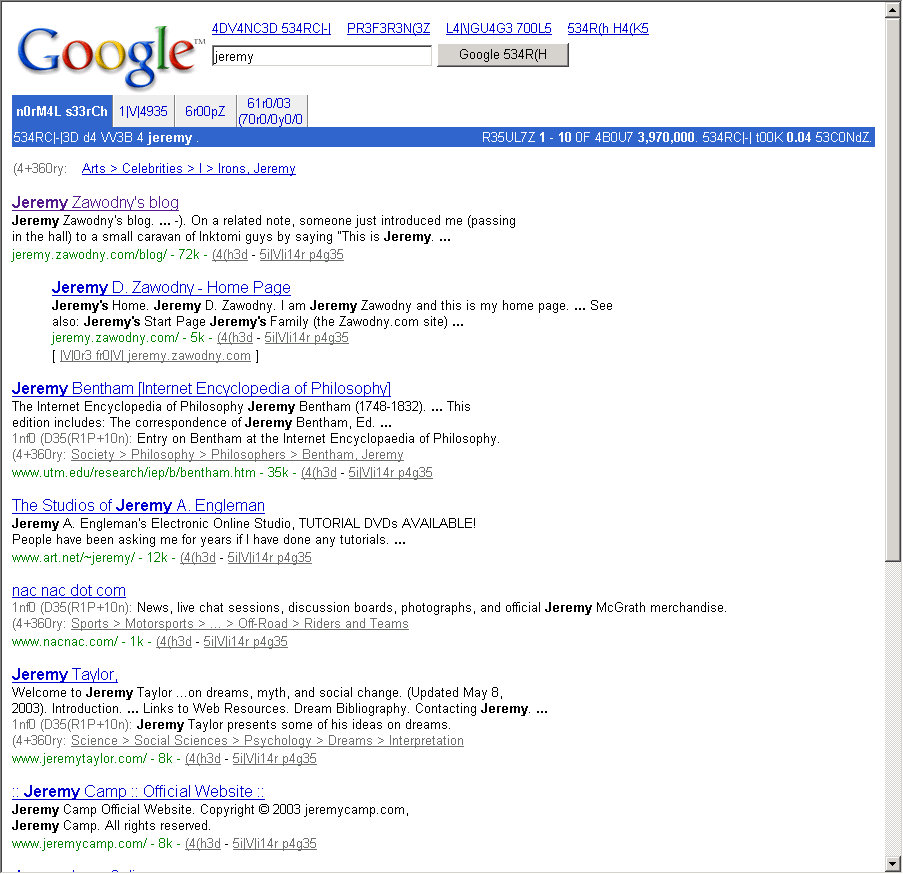Viewport: 903px width, 874px height.
Task: Open '5i|V|i14r p4g35' for www.jeremytaylor.com/
Action: point(274,759)
